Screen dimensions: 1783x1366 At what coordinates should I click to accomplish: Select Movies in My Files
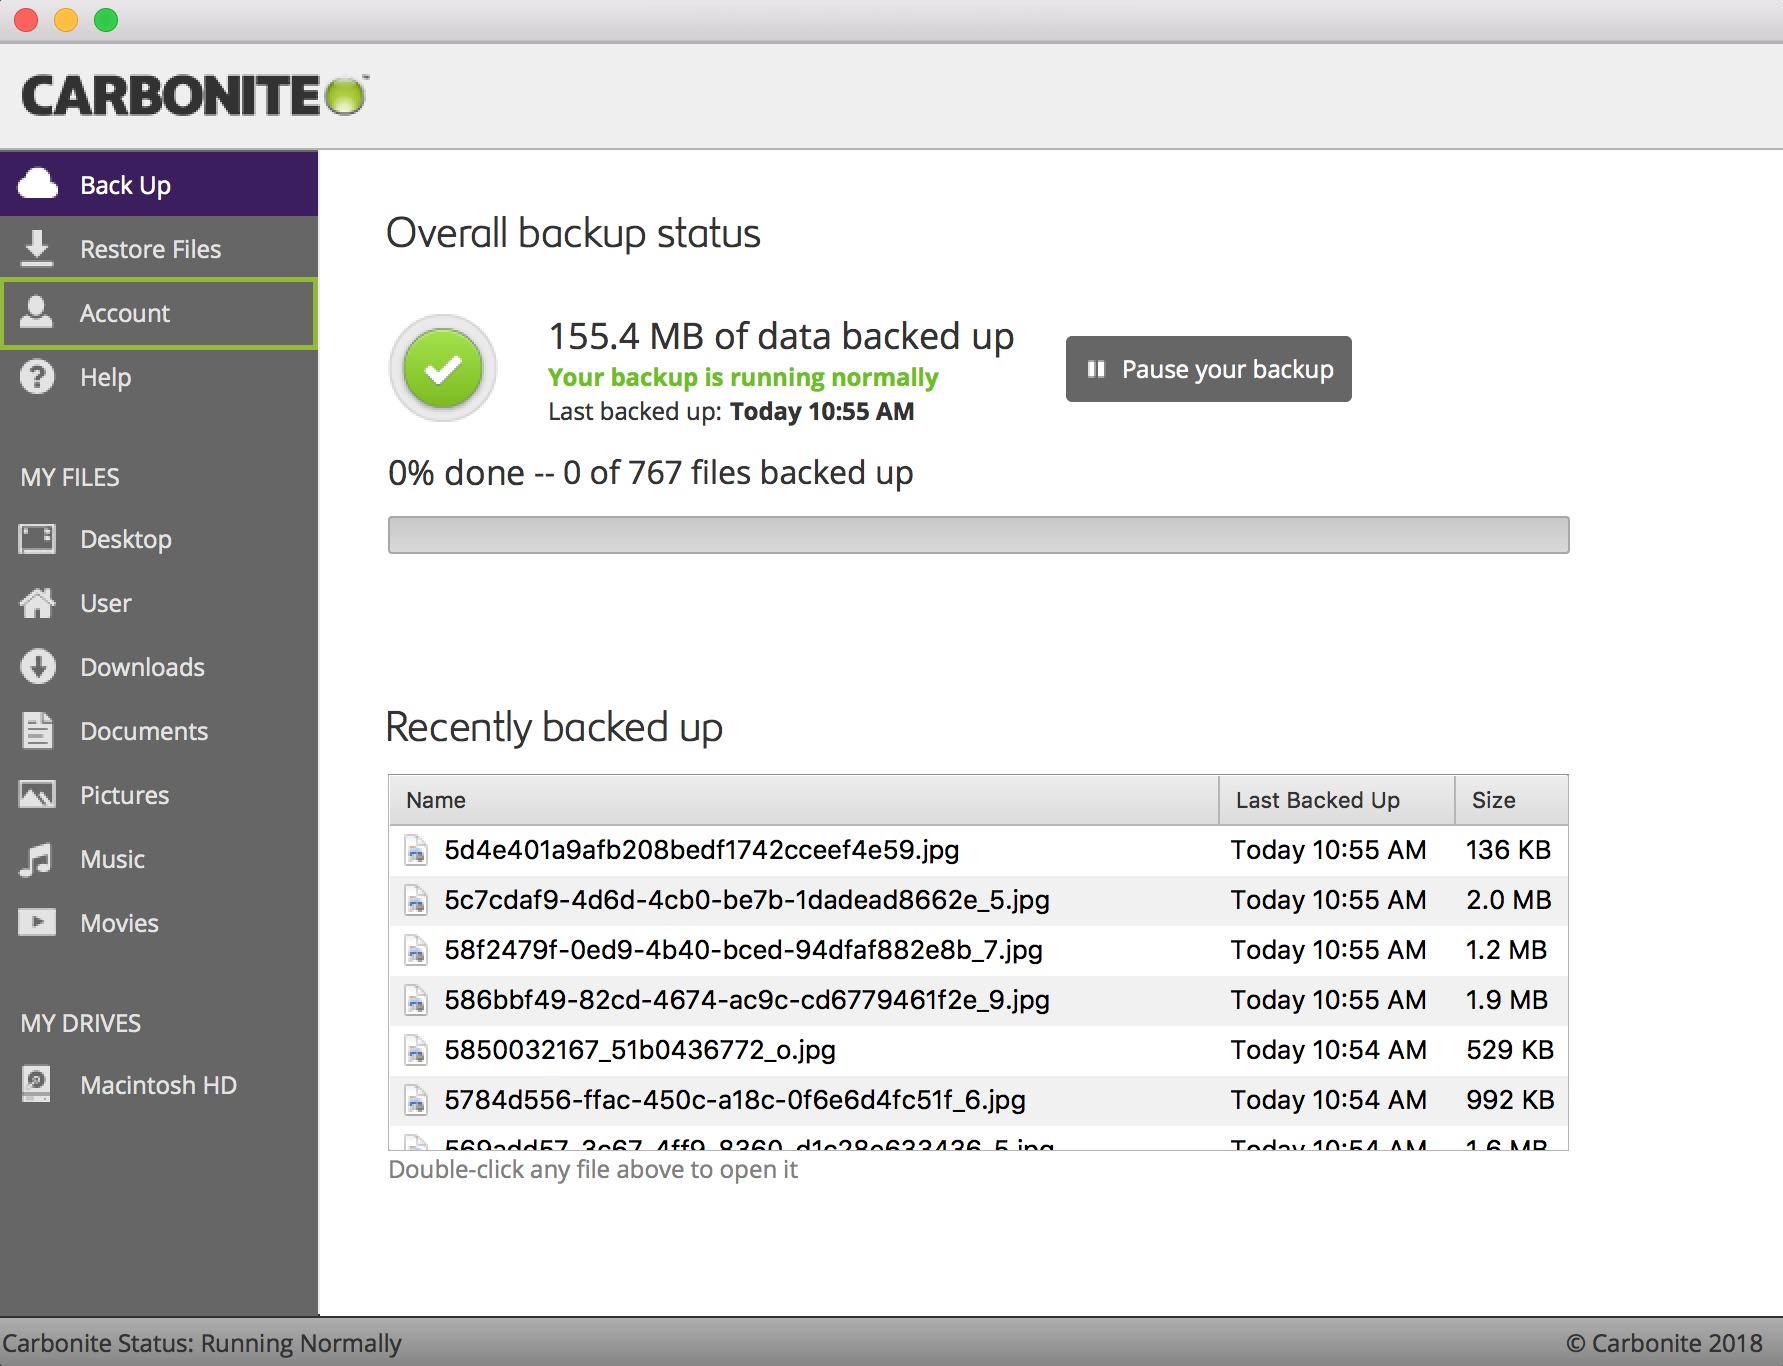pos(119,923)
